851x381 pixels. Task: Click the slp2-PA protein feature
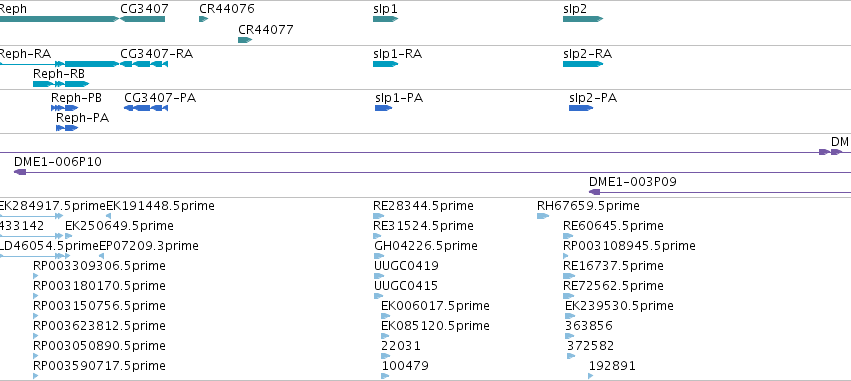581,108
